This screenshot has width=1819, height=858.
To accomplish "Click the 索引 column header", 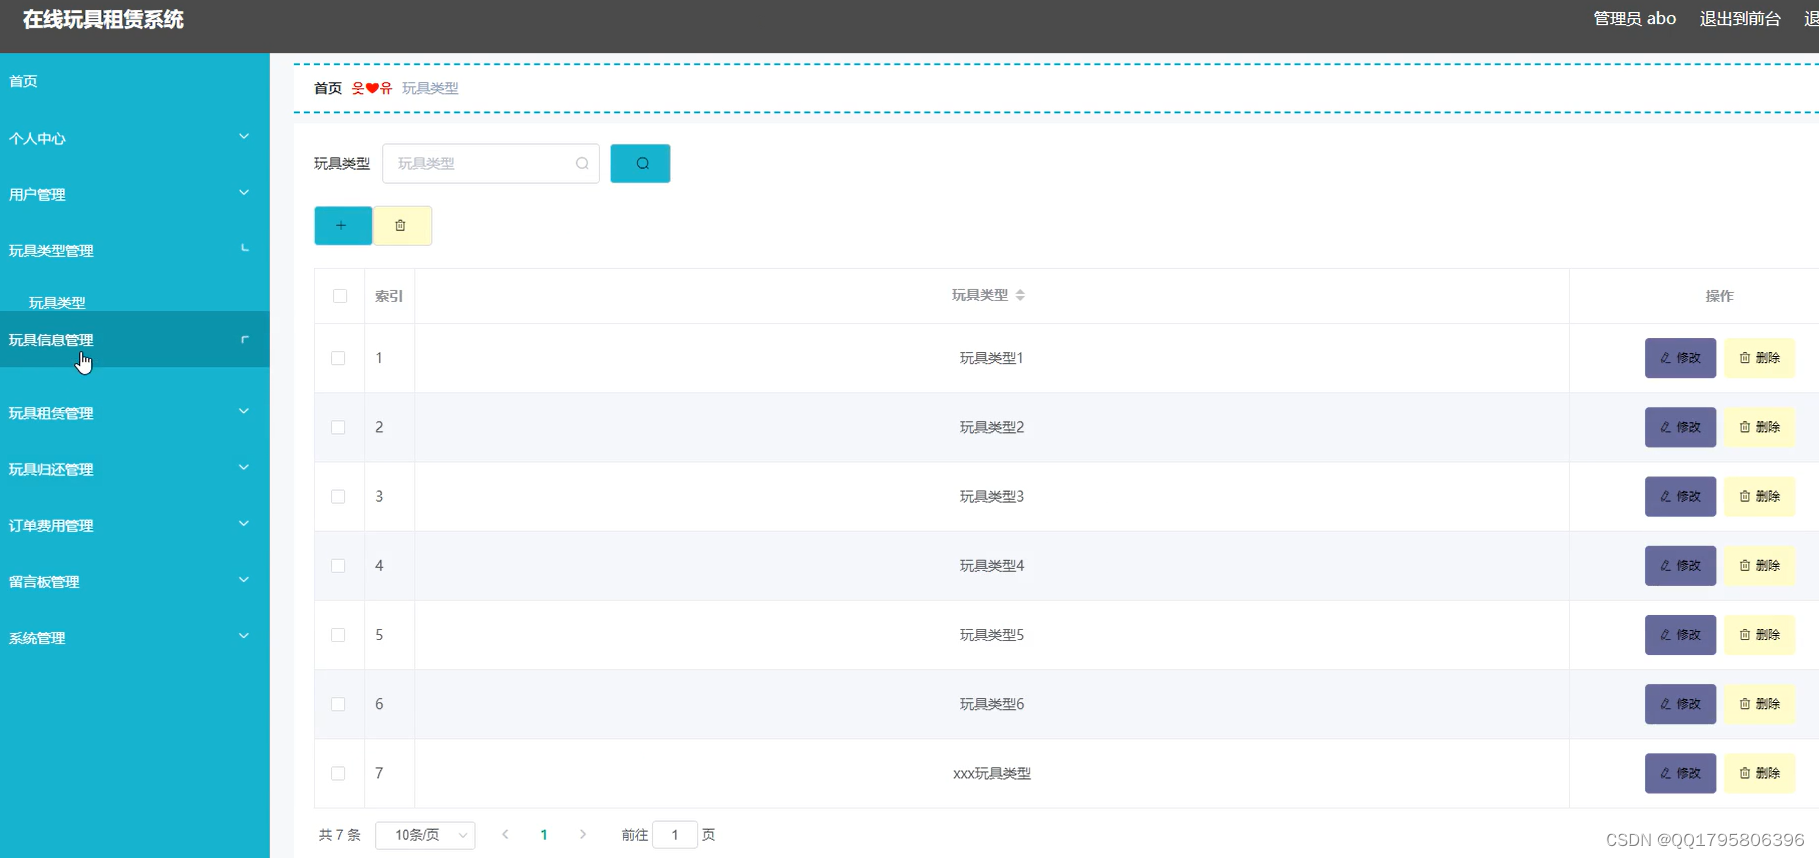I will click(x=389, y=296).
